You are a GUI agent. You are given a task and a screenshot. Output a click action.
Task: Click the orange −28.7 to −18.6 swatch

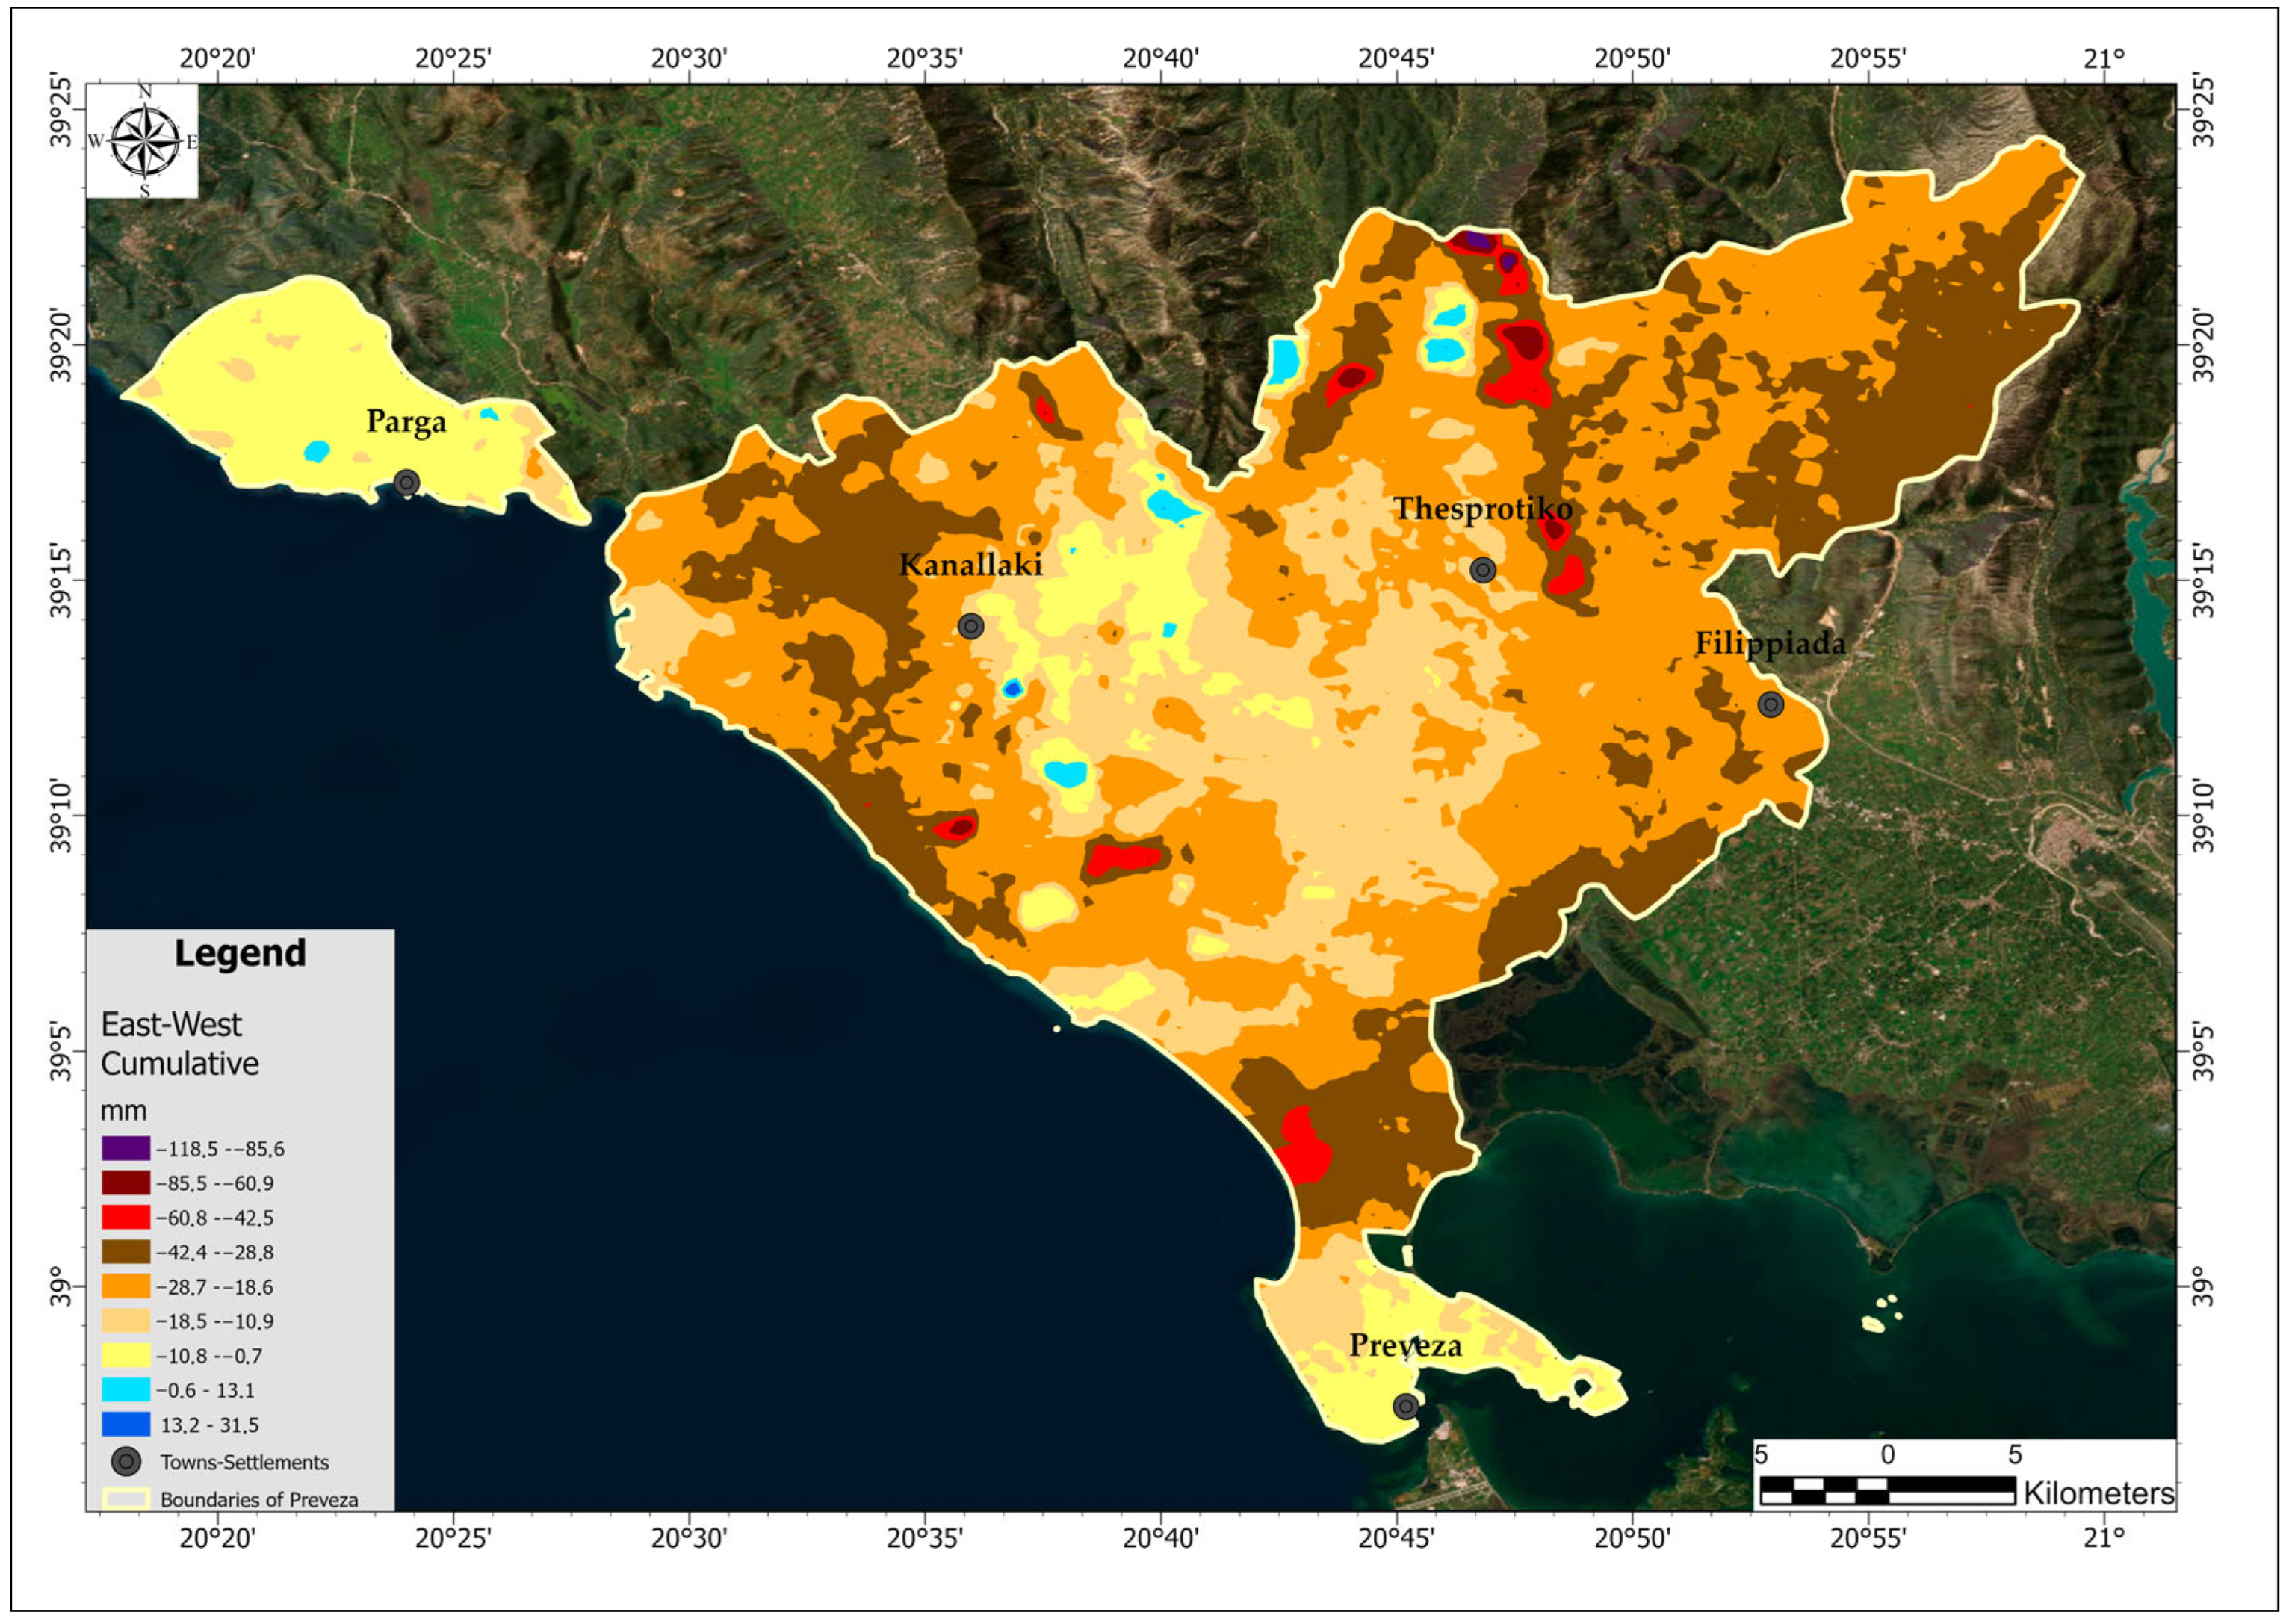point(126,1287)
